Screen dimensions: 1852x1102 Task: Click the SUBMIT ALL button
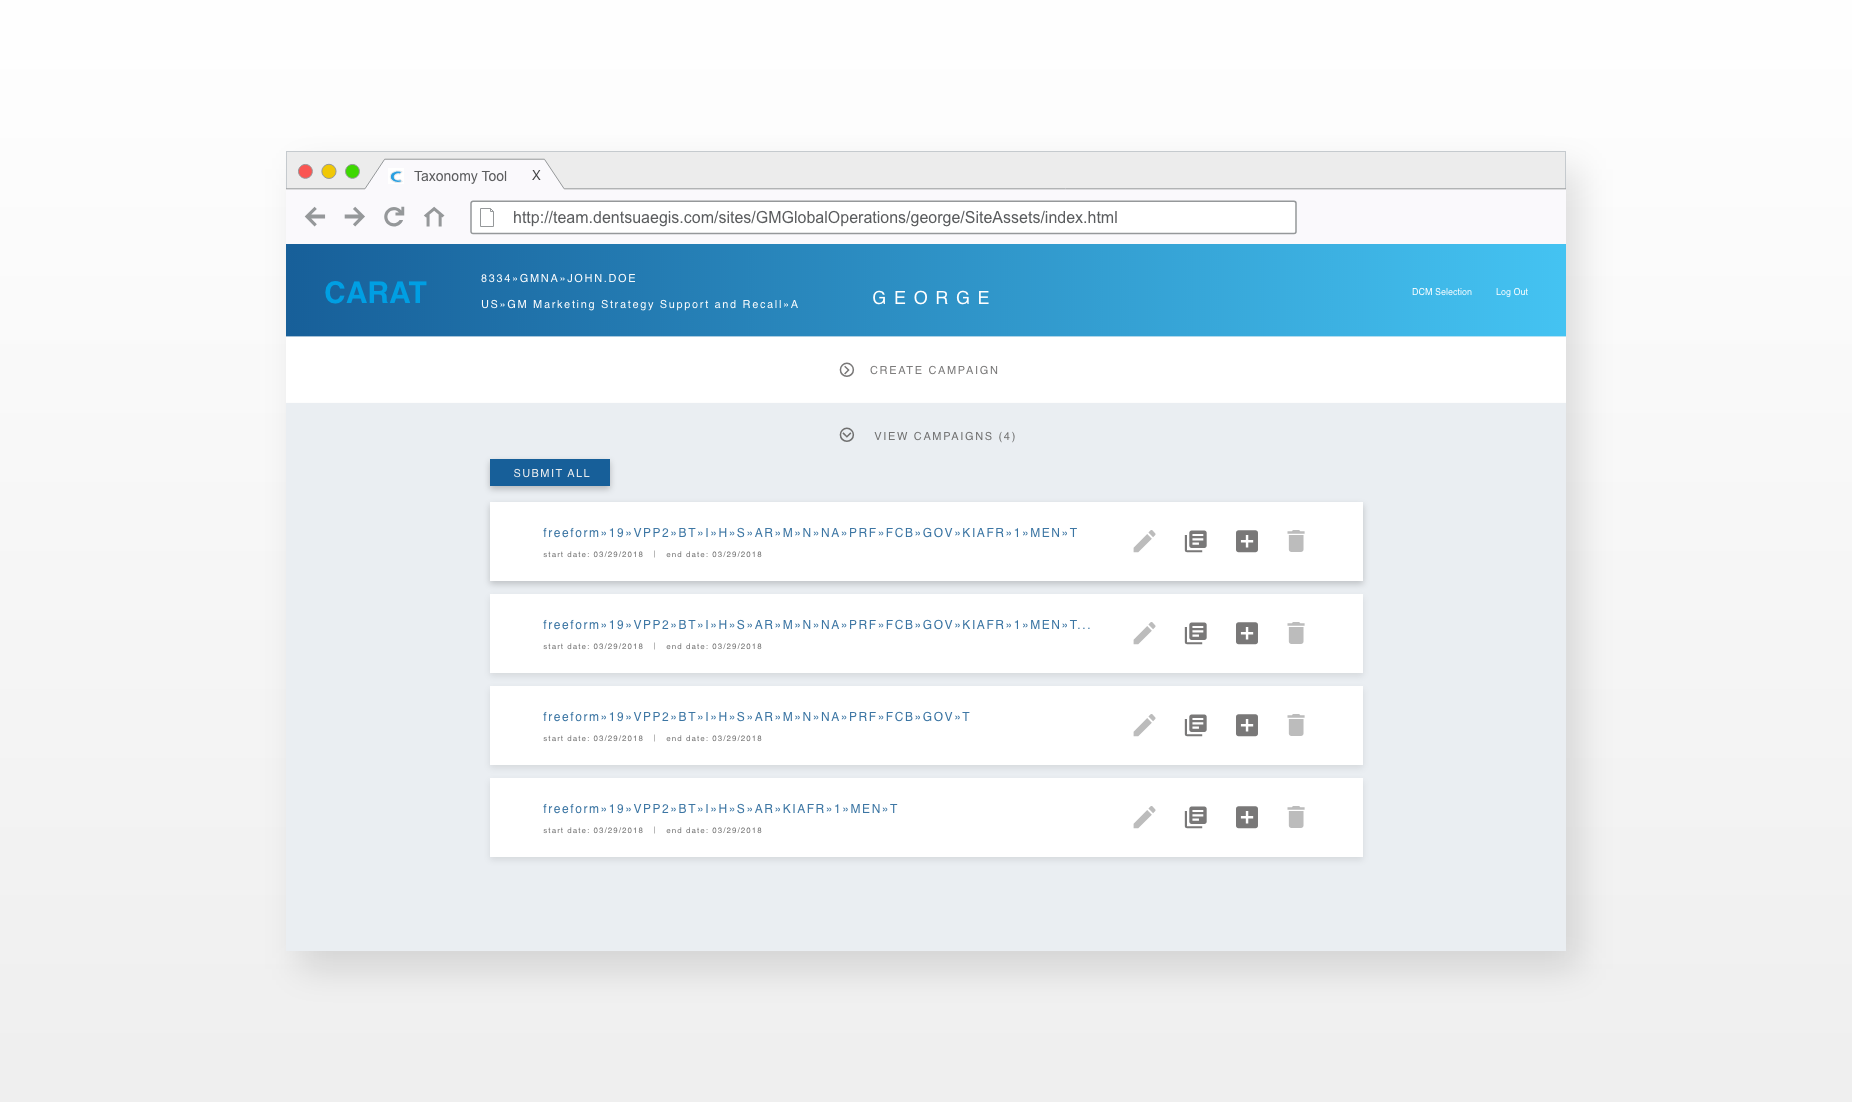click(x=550, y=473)
